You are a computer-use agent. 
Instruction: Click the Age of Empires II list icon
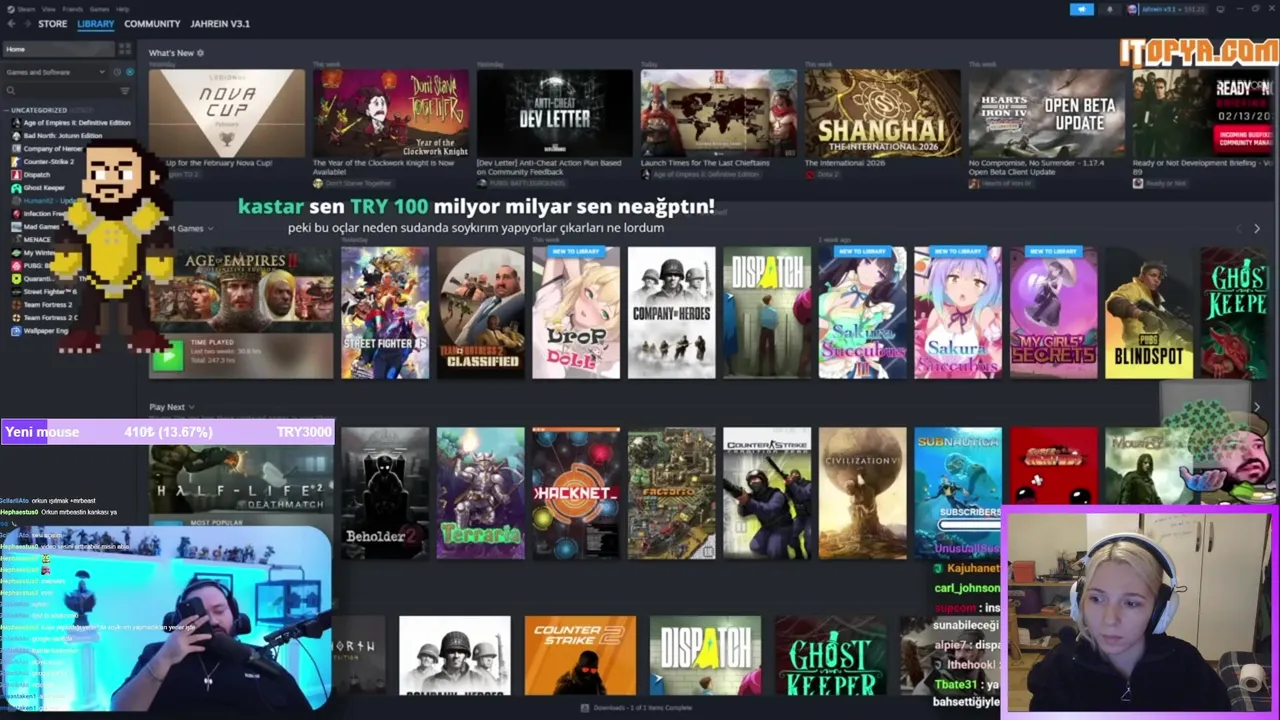point(16,123)
